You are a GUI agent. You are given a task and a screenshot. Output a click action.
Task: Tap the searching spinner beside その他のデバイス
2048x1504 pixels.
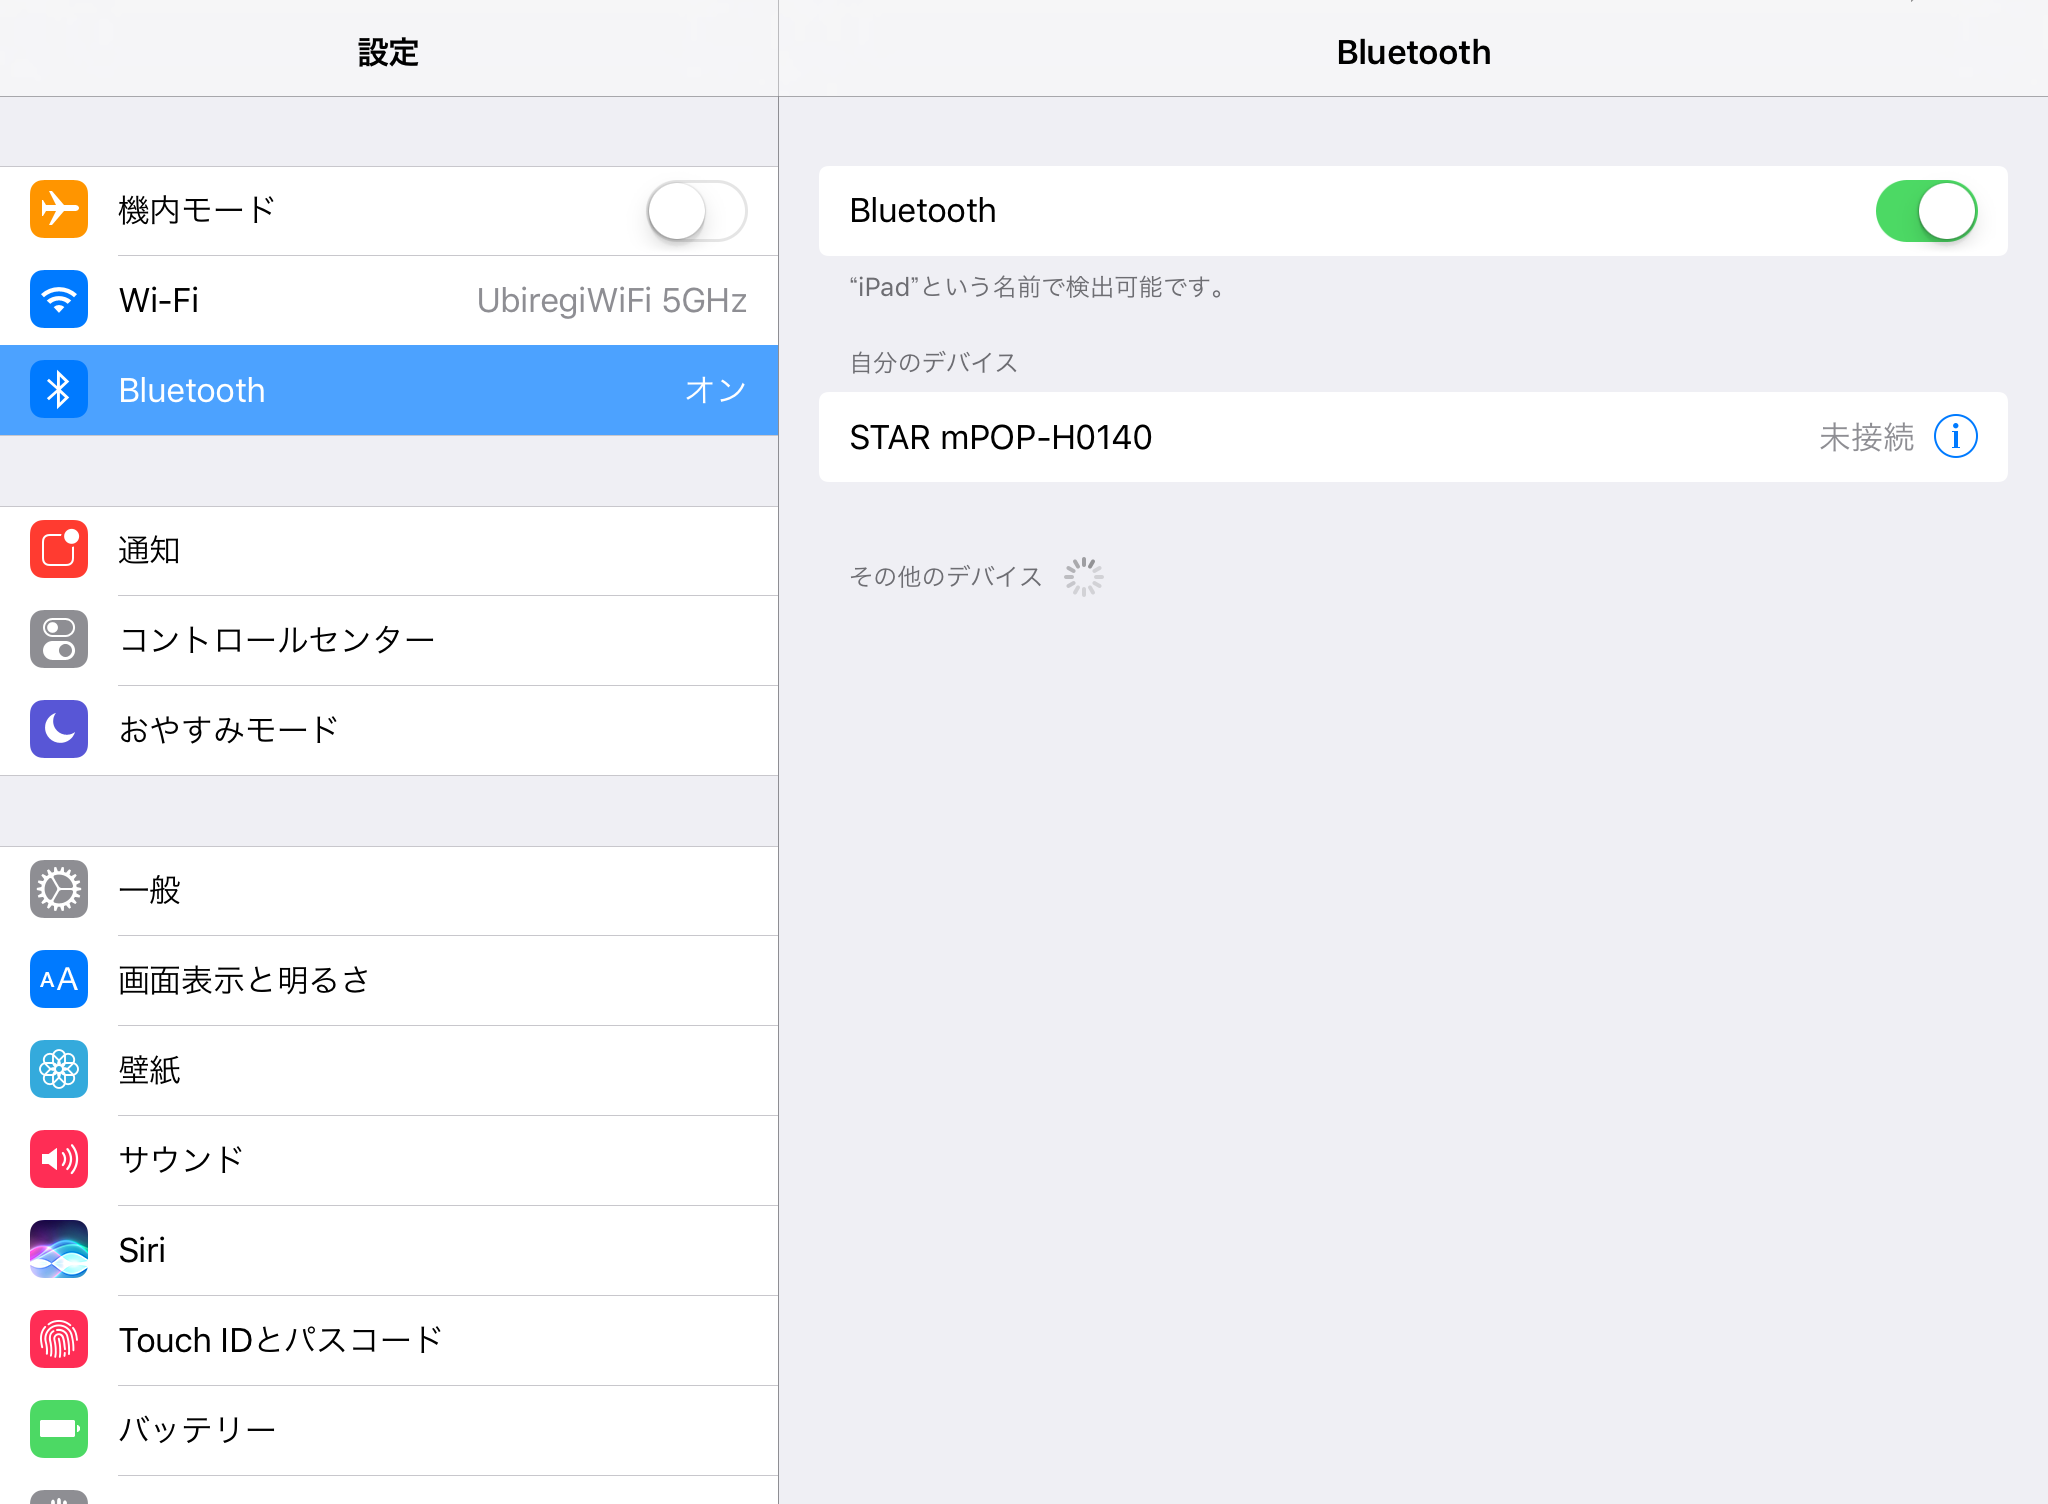1083,576
